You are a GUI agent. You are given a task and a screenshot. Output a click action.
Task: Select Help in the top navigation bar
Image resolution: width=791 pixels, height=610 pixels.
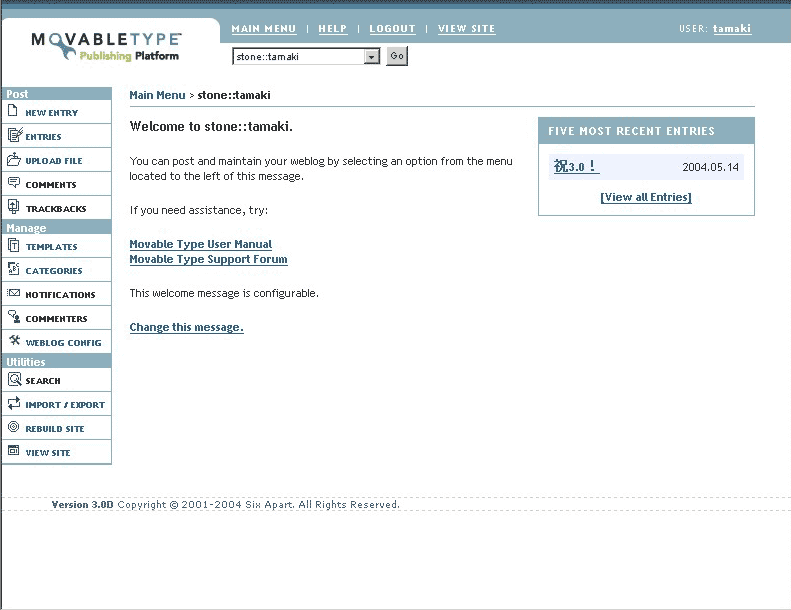coord(332,29)
